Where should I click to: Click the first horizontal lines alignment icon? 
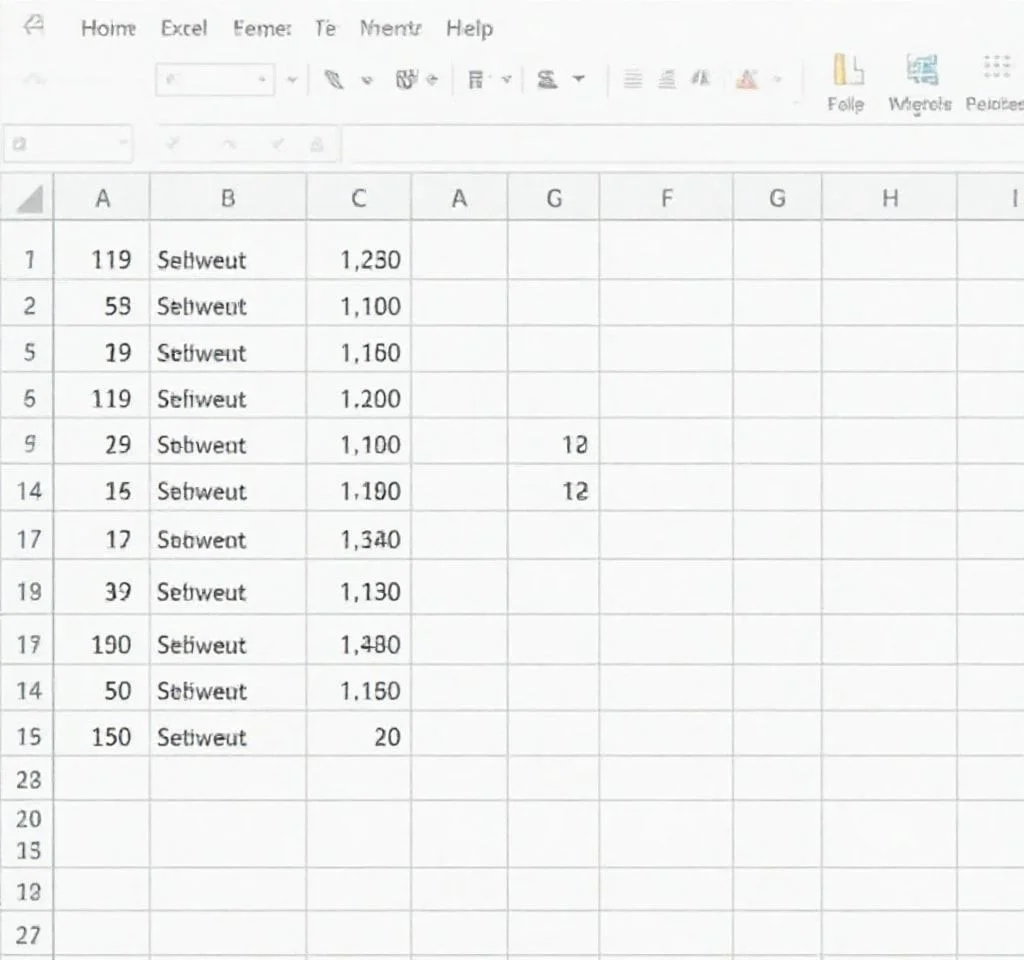pyautogui.click(x=633, y=80)
